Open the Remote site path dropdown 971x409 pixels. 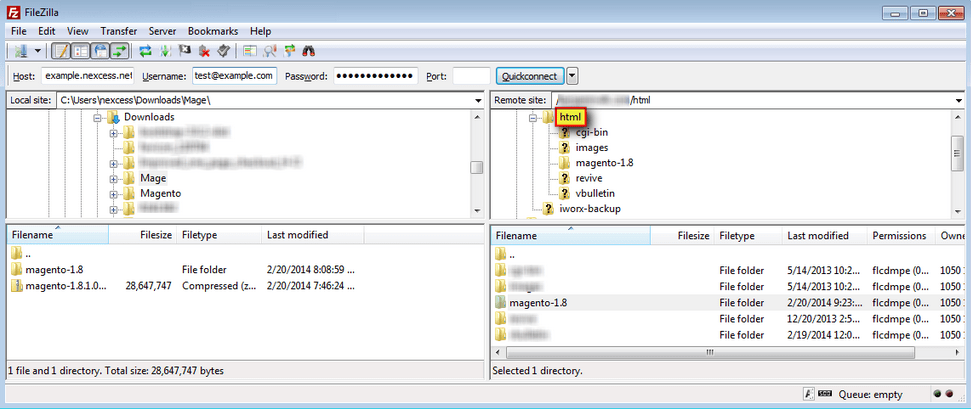[x=960, y=100]
